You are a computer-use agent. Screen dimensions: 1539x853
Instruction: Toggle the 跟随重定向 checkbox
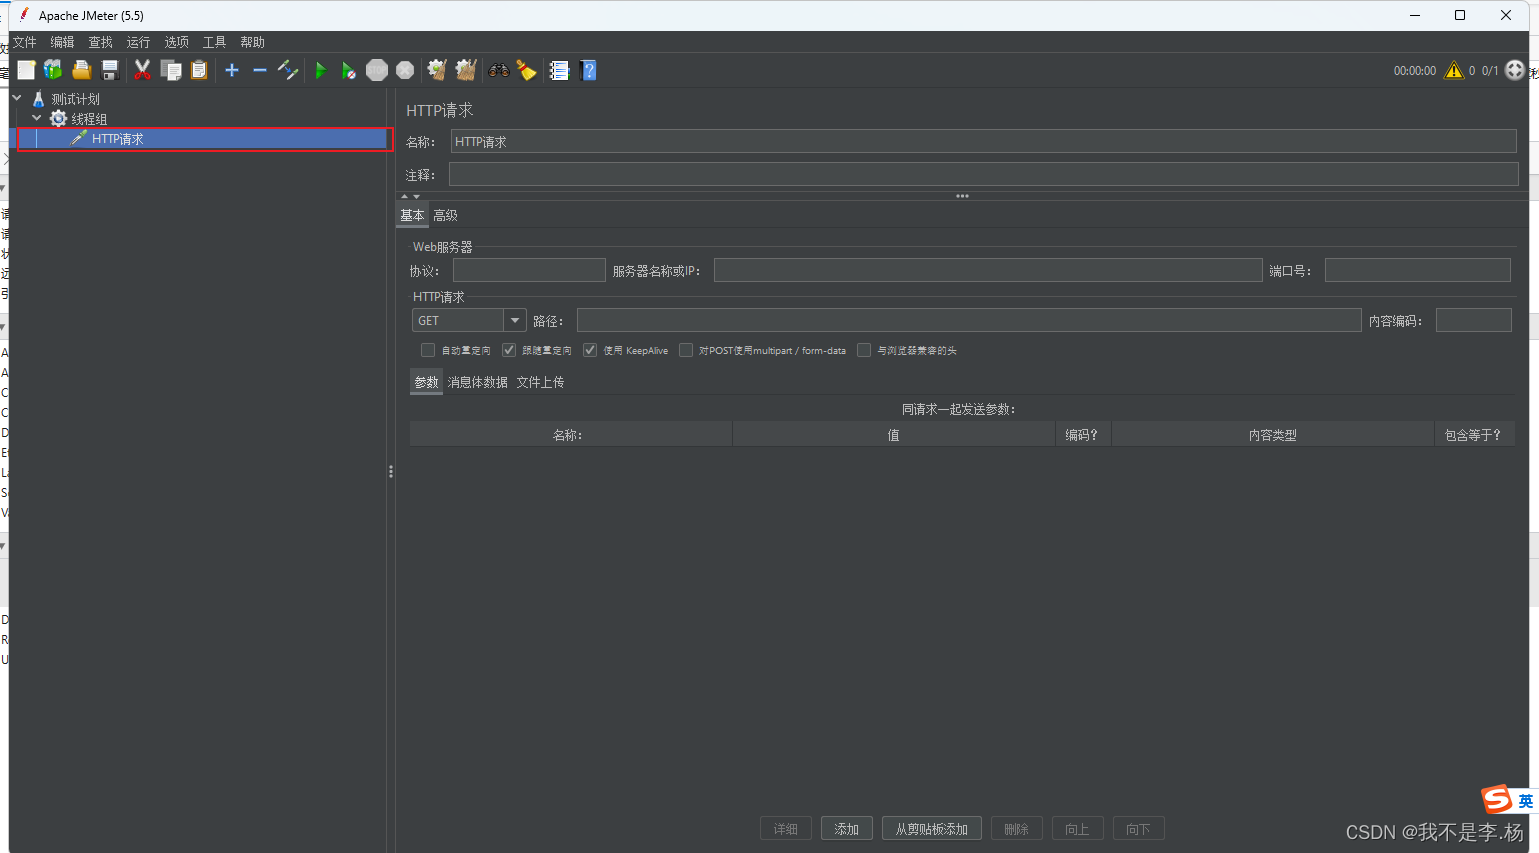[509, 350]
